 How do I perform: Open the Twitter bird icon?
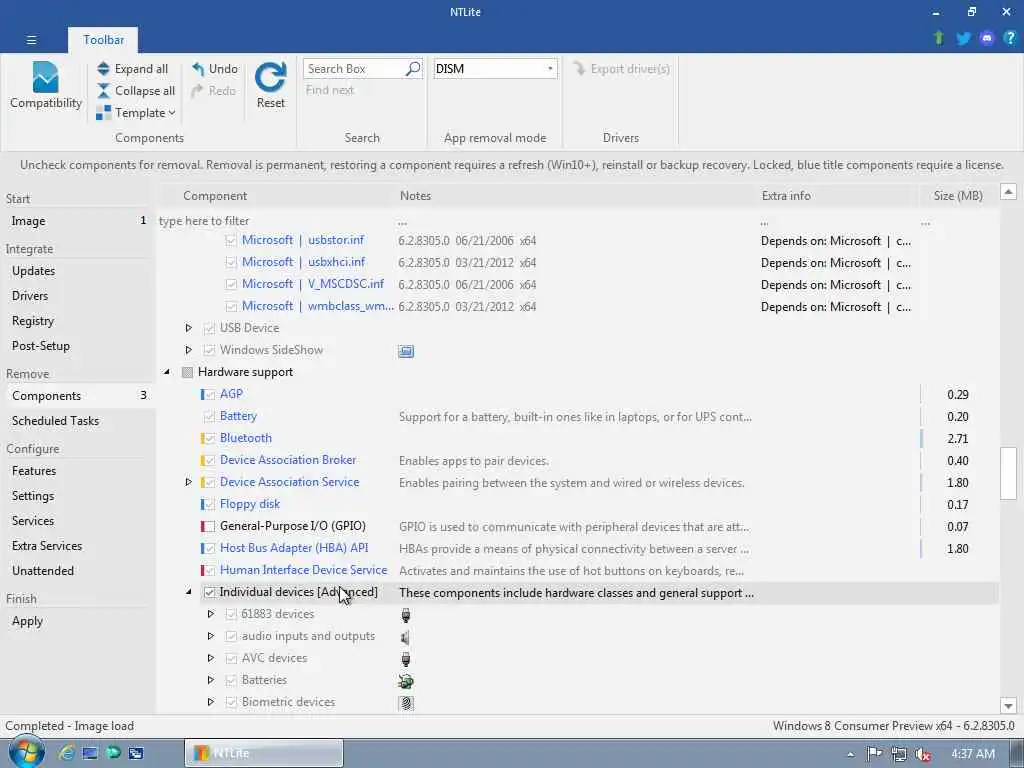(963, 38)
